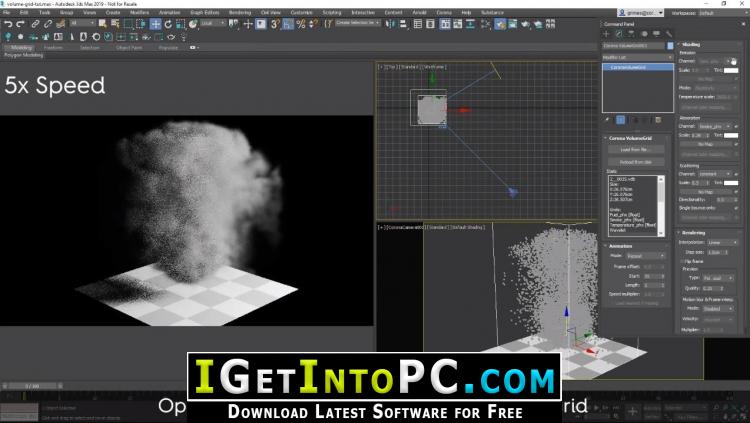Open the Modifier List dropdown
750x423 pixels.
[x=635, y=57]
